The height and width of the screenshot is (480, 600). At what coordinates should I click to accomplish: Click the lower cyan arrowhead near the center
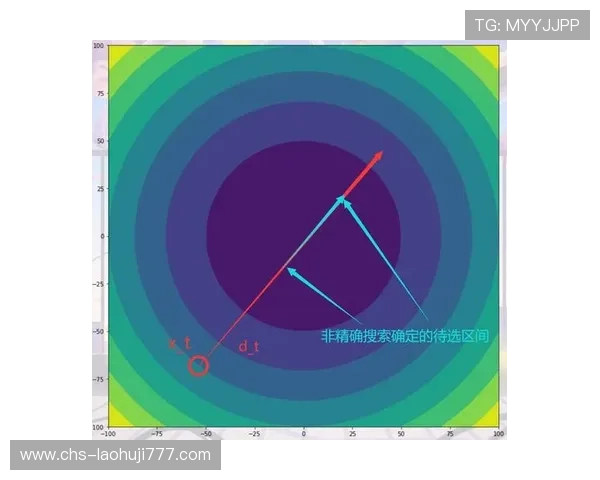pyautogui.click(x=289, y=270)
